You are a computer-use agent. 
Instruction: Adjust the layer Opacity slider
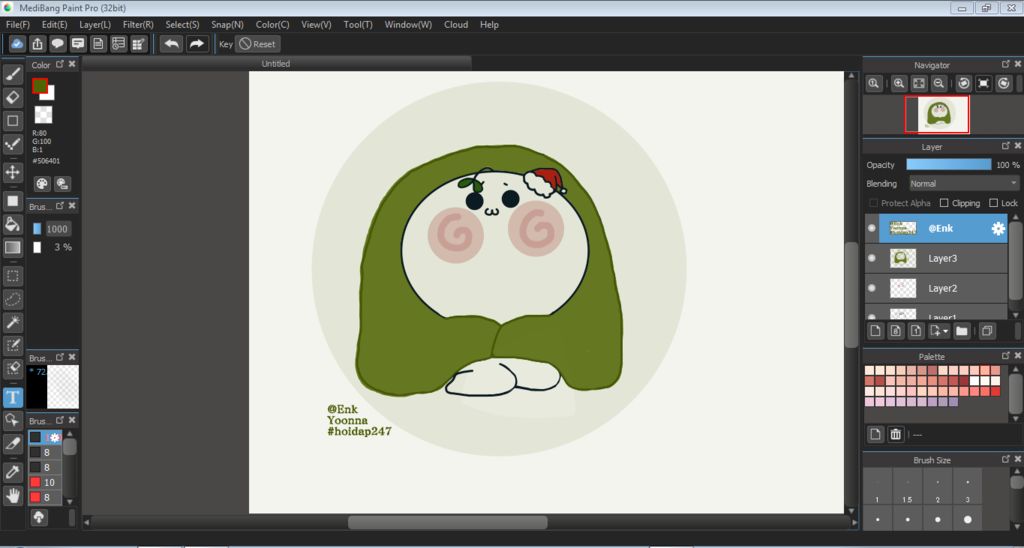click(x=948, y=165)
